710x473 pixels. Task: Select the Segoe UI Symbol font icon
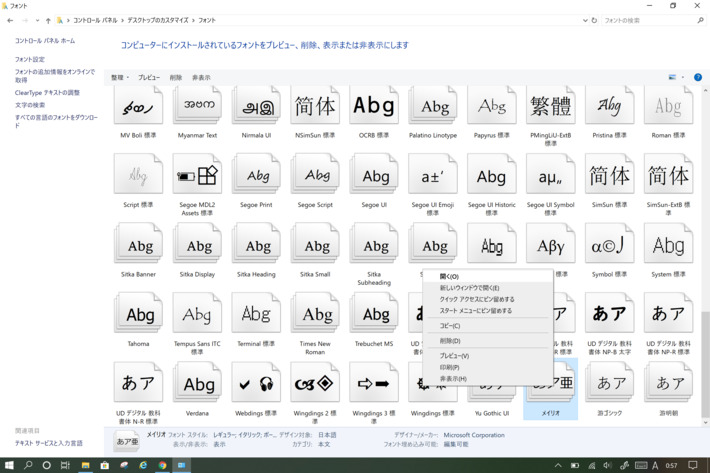550,177
